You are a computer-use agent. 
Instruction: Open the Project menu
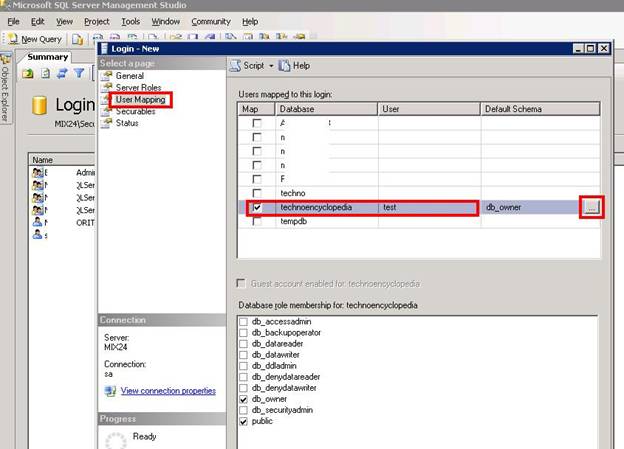(96, 21)
